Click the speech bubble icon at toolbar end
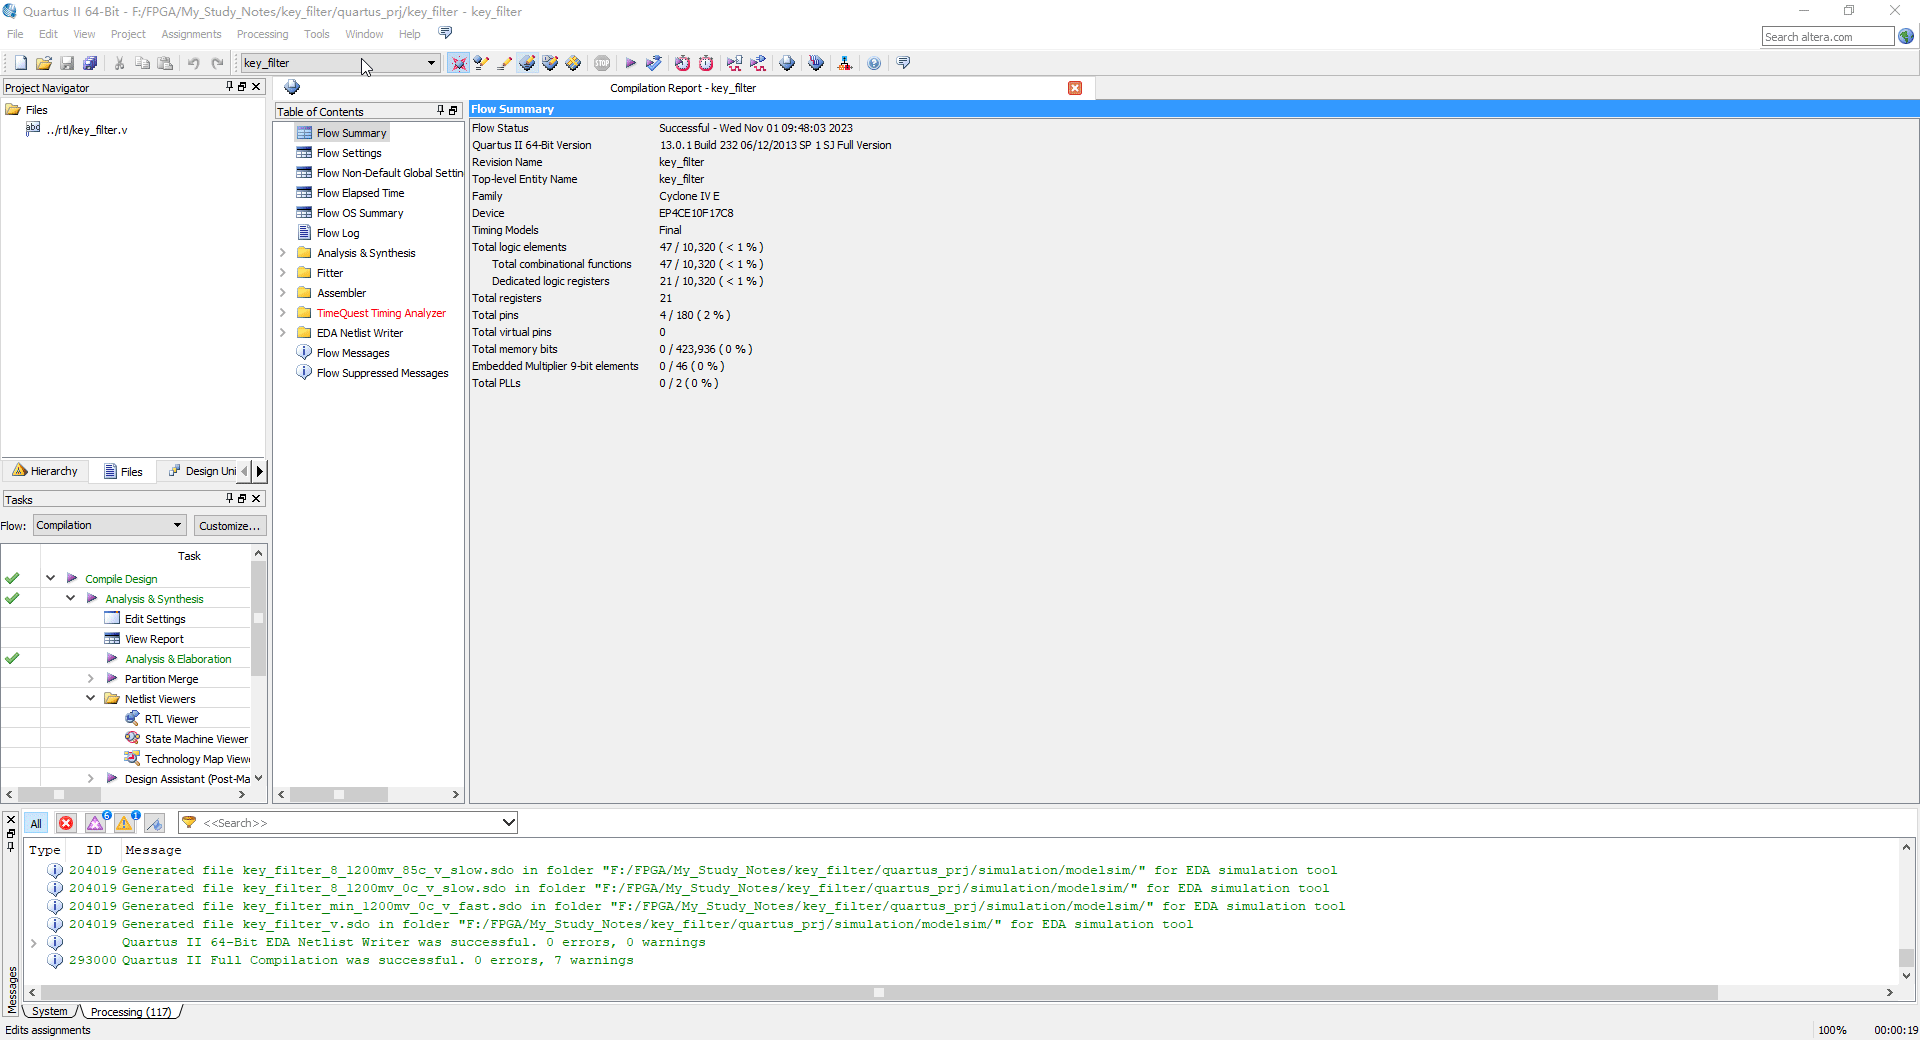 click(904, 63)
